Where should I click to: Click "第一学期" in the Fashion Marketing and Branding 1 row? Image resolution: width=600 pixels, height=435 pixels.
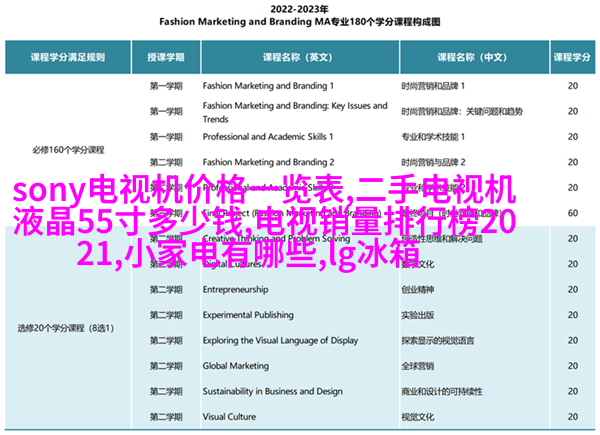pos(166,86)
